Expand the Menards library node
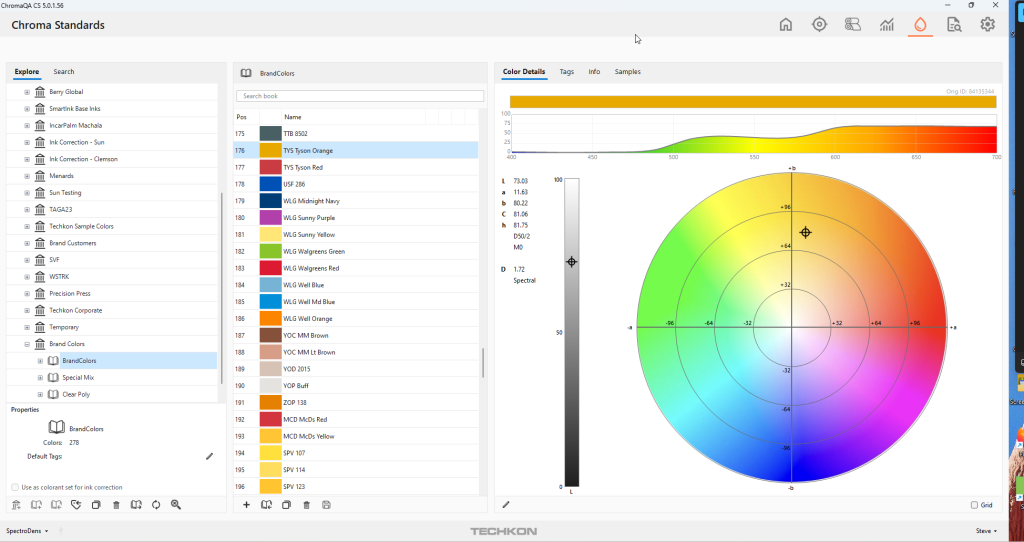Viewport: 1024px width, 542px height. [27, 176]
